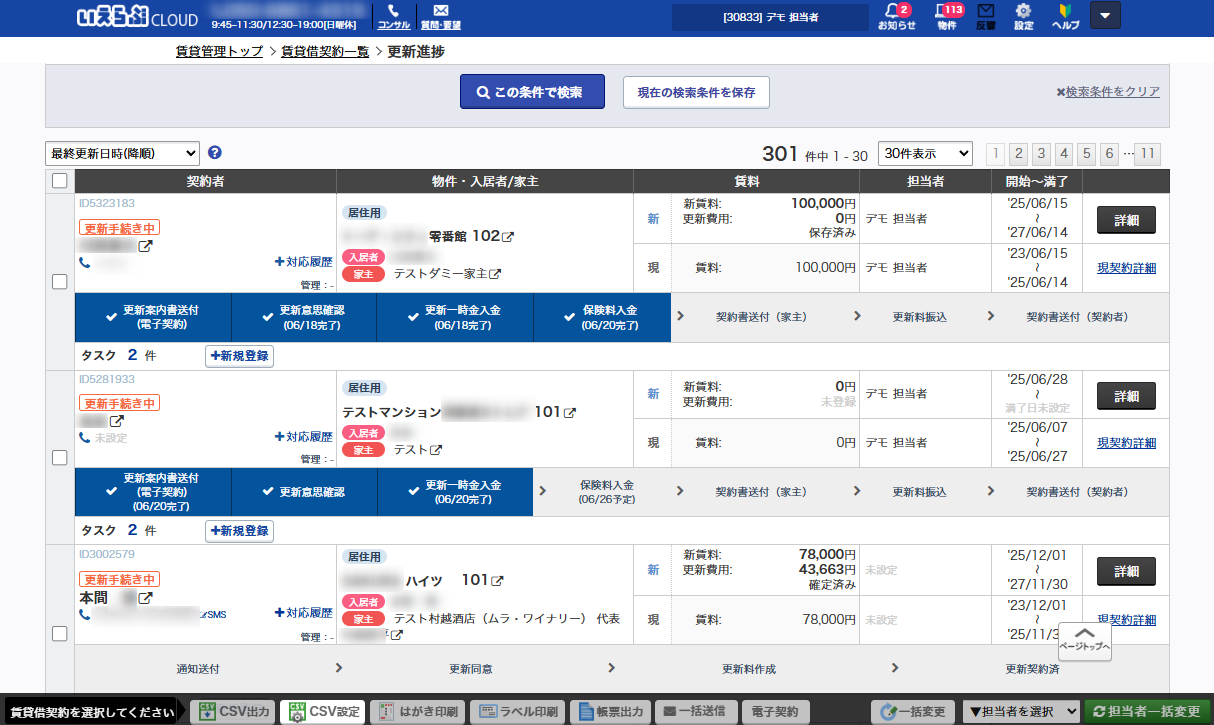
Task: Open the 質問・要望 mail icon
Action: 440,16
